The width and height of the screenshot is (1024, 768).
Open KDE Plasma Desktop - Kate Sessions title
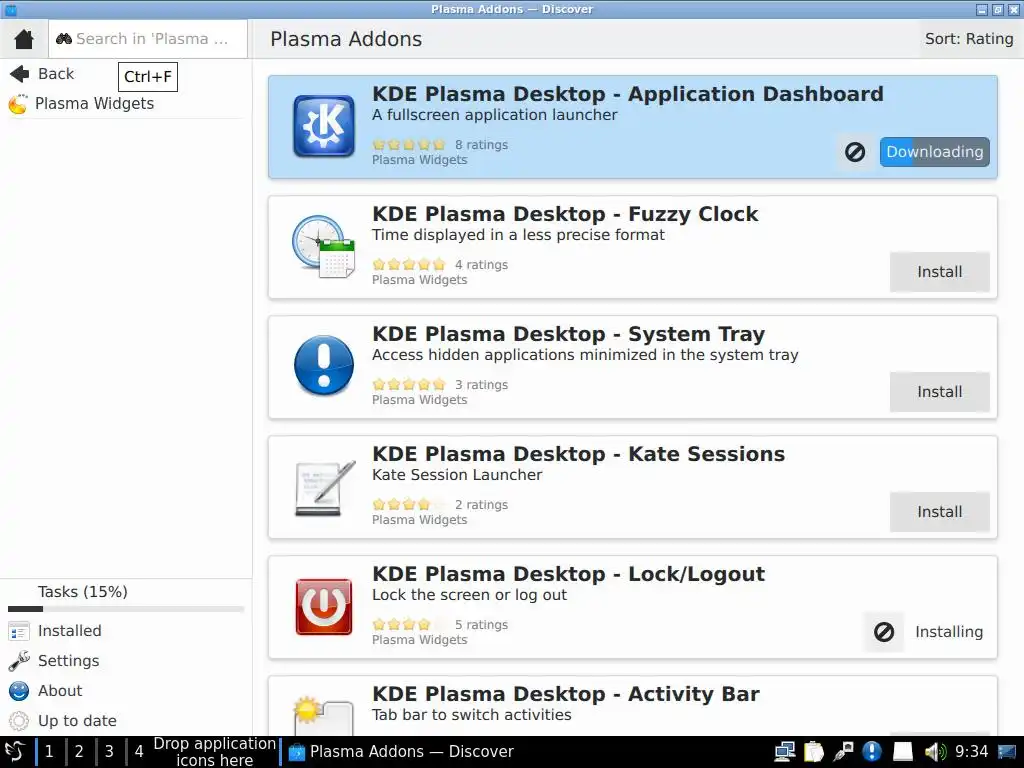pyautogui.click(x=579, y=455)
